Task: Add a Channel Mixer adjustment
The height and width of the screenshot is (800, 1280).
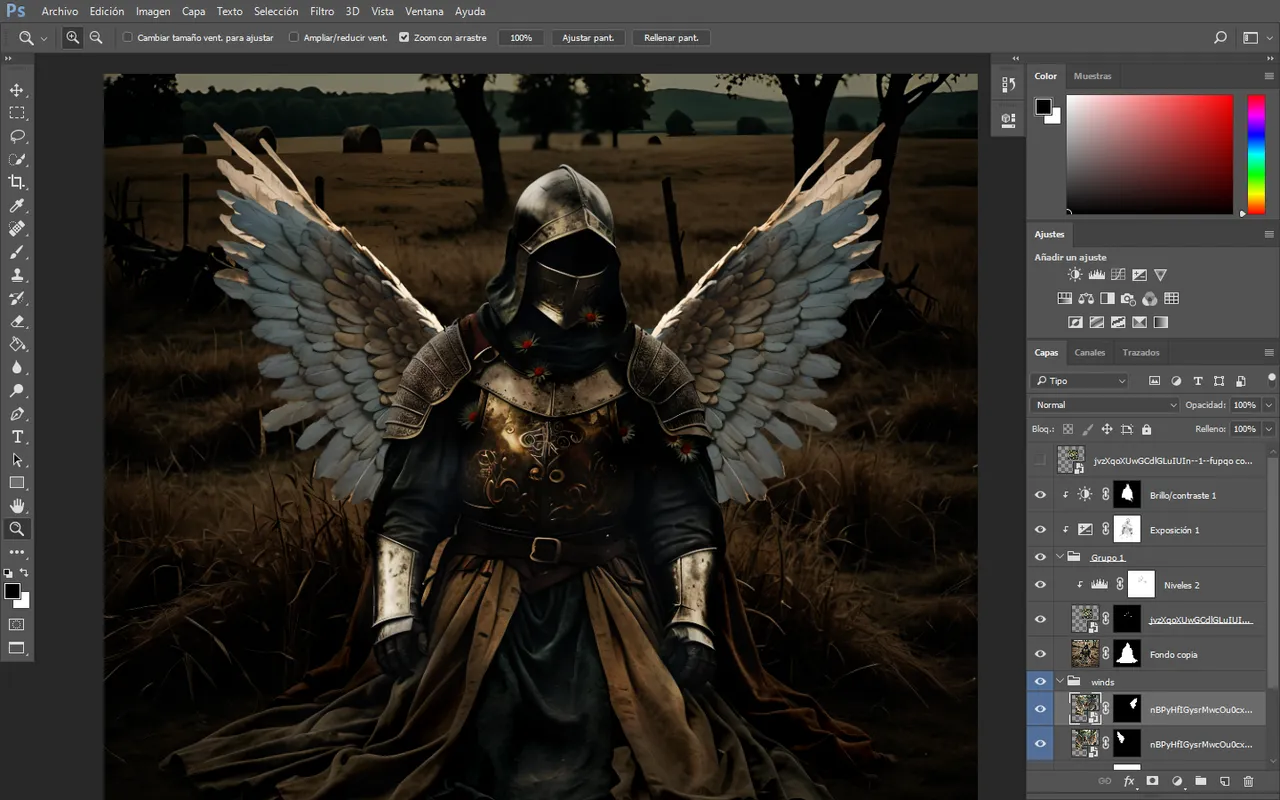Action: pos(1150,299)
